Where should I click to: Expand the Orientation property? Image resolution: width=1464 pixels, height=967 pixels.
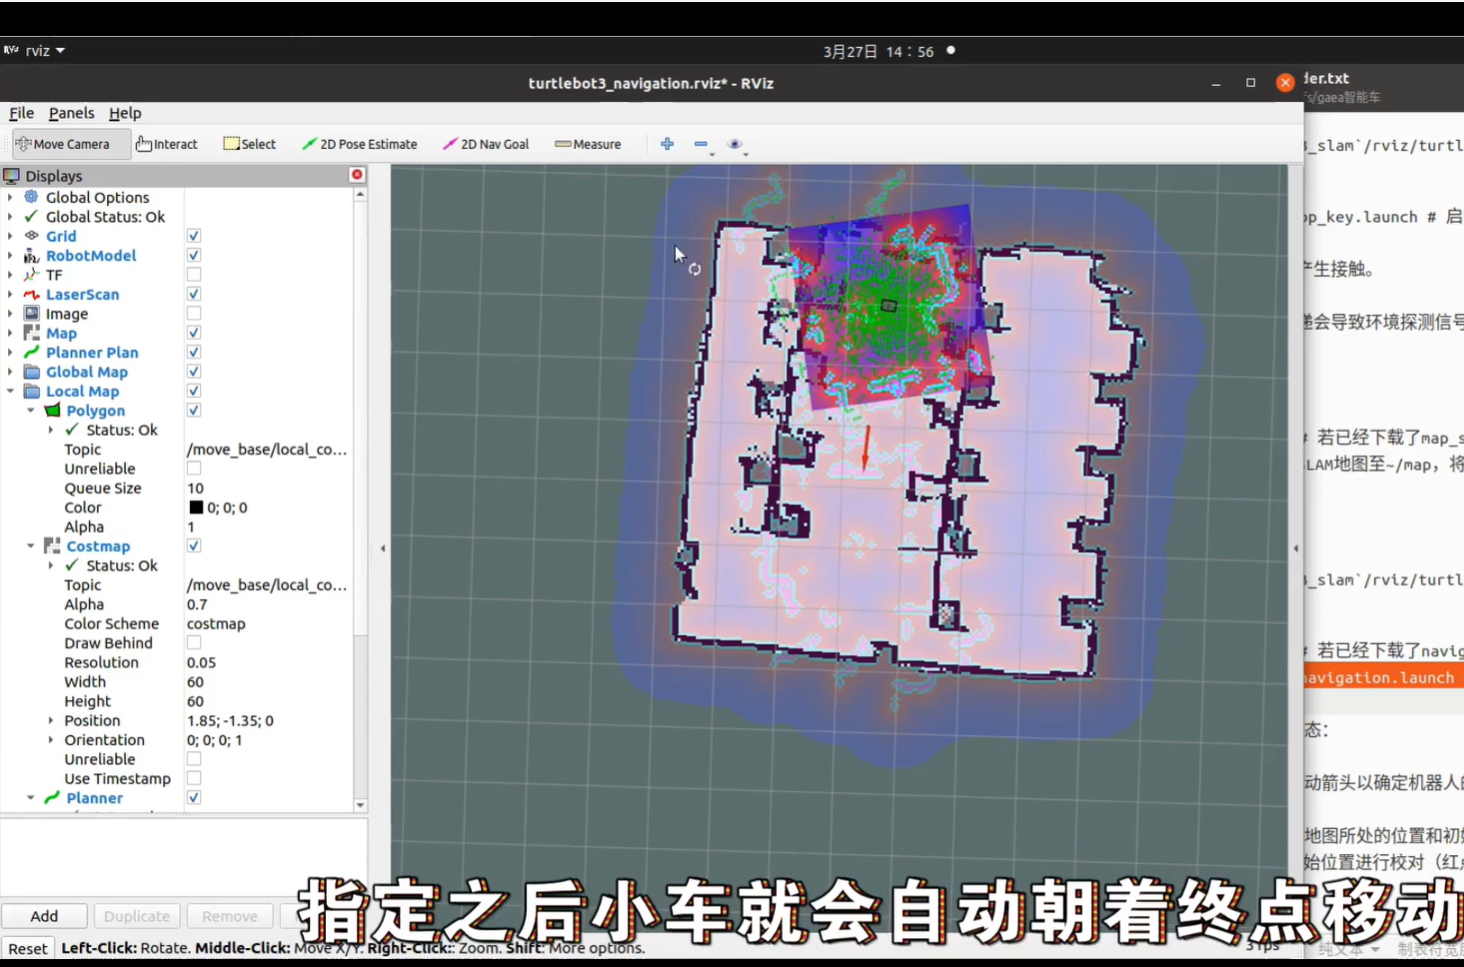[51, 740]
